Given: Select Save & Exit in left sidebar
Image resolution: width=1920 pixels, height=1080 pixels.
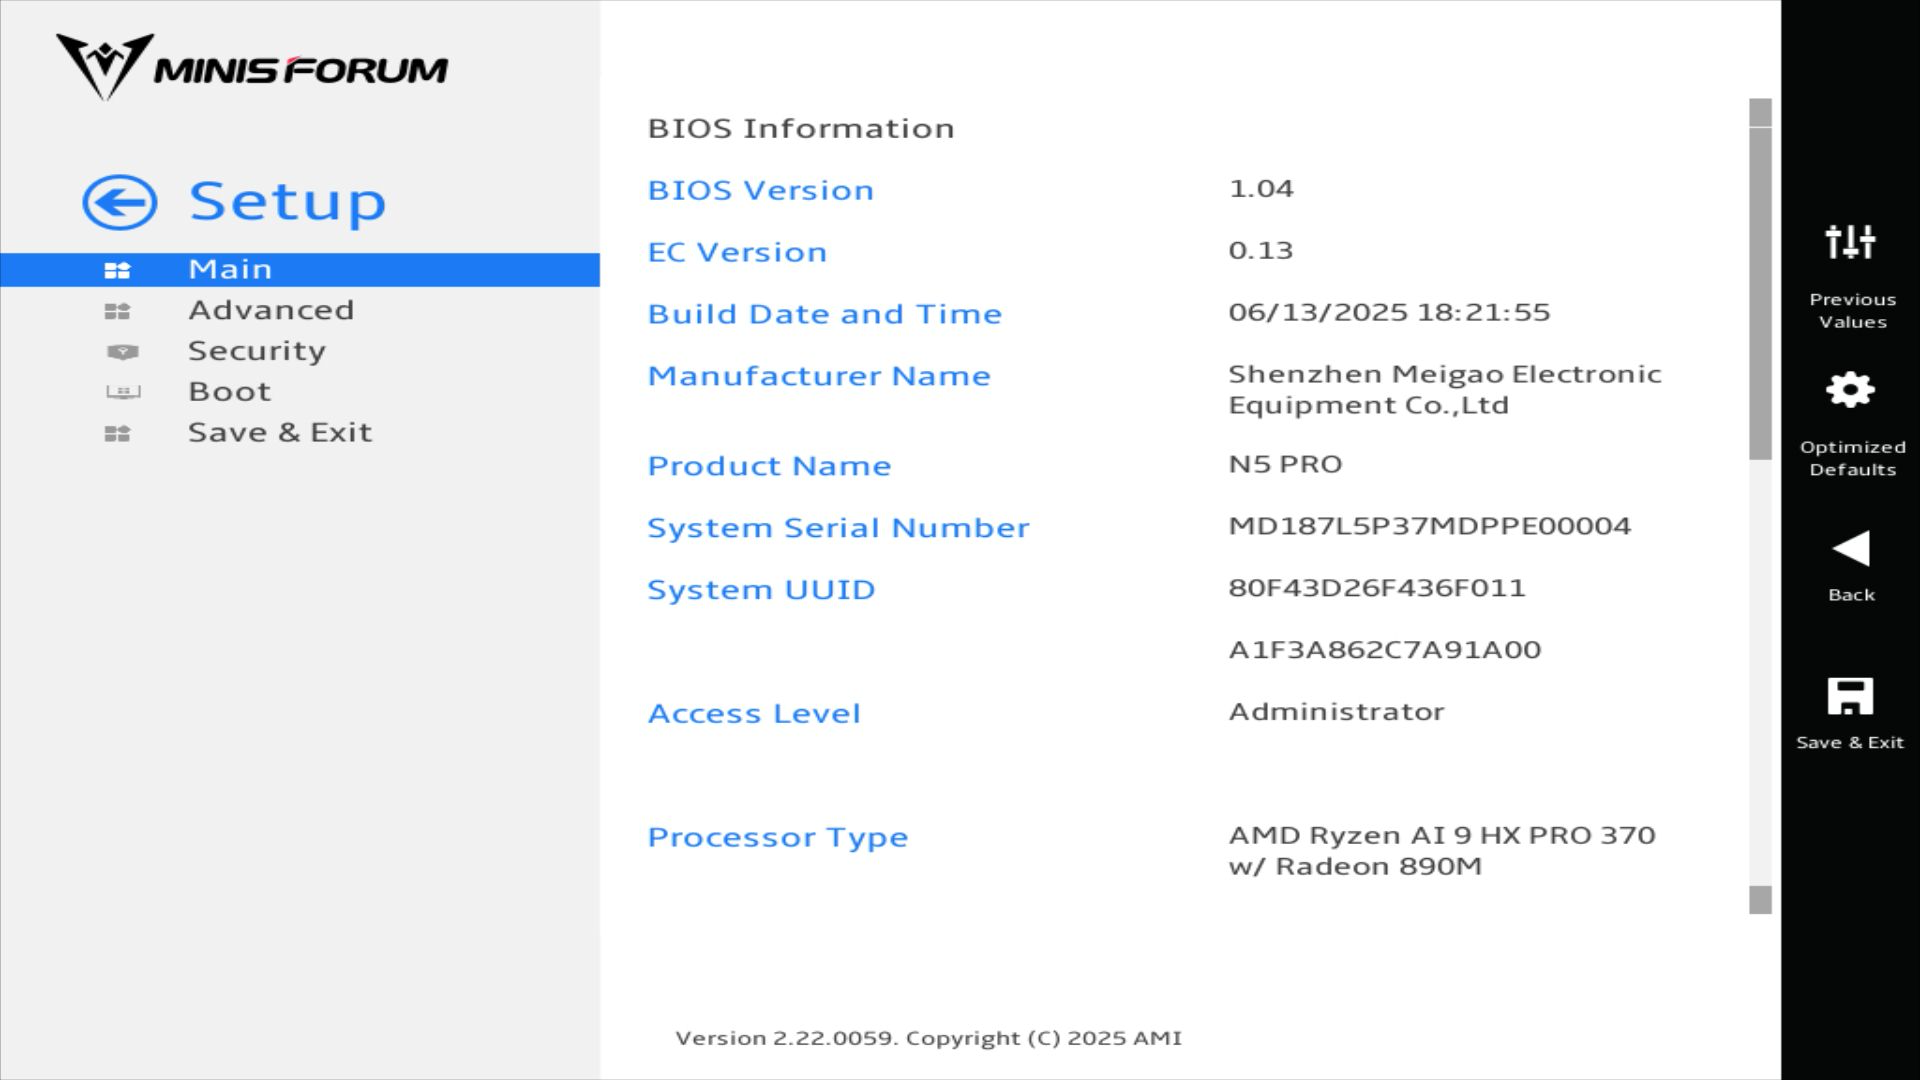Looking at the screenshot, I should tap(280, 433).
